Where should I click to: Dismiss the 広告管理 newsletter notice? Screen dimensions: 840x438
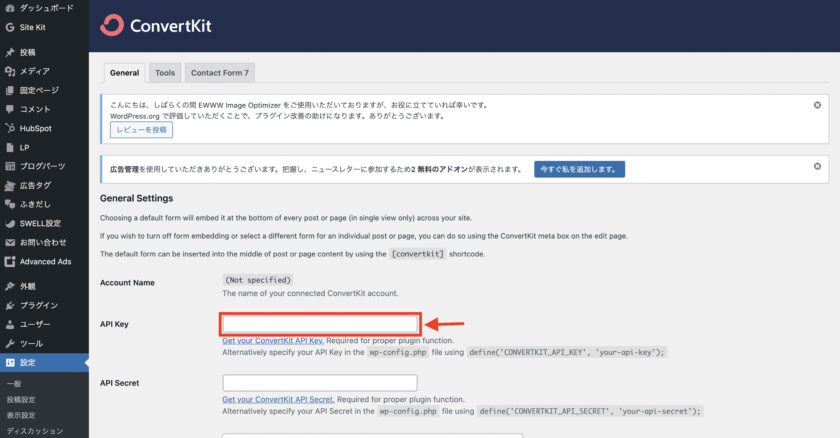tap(817, 166)
